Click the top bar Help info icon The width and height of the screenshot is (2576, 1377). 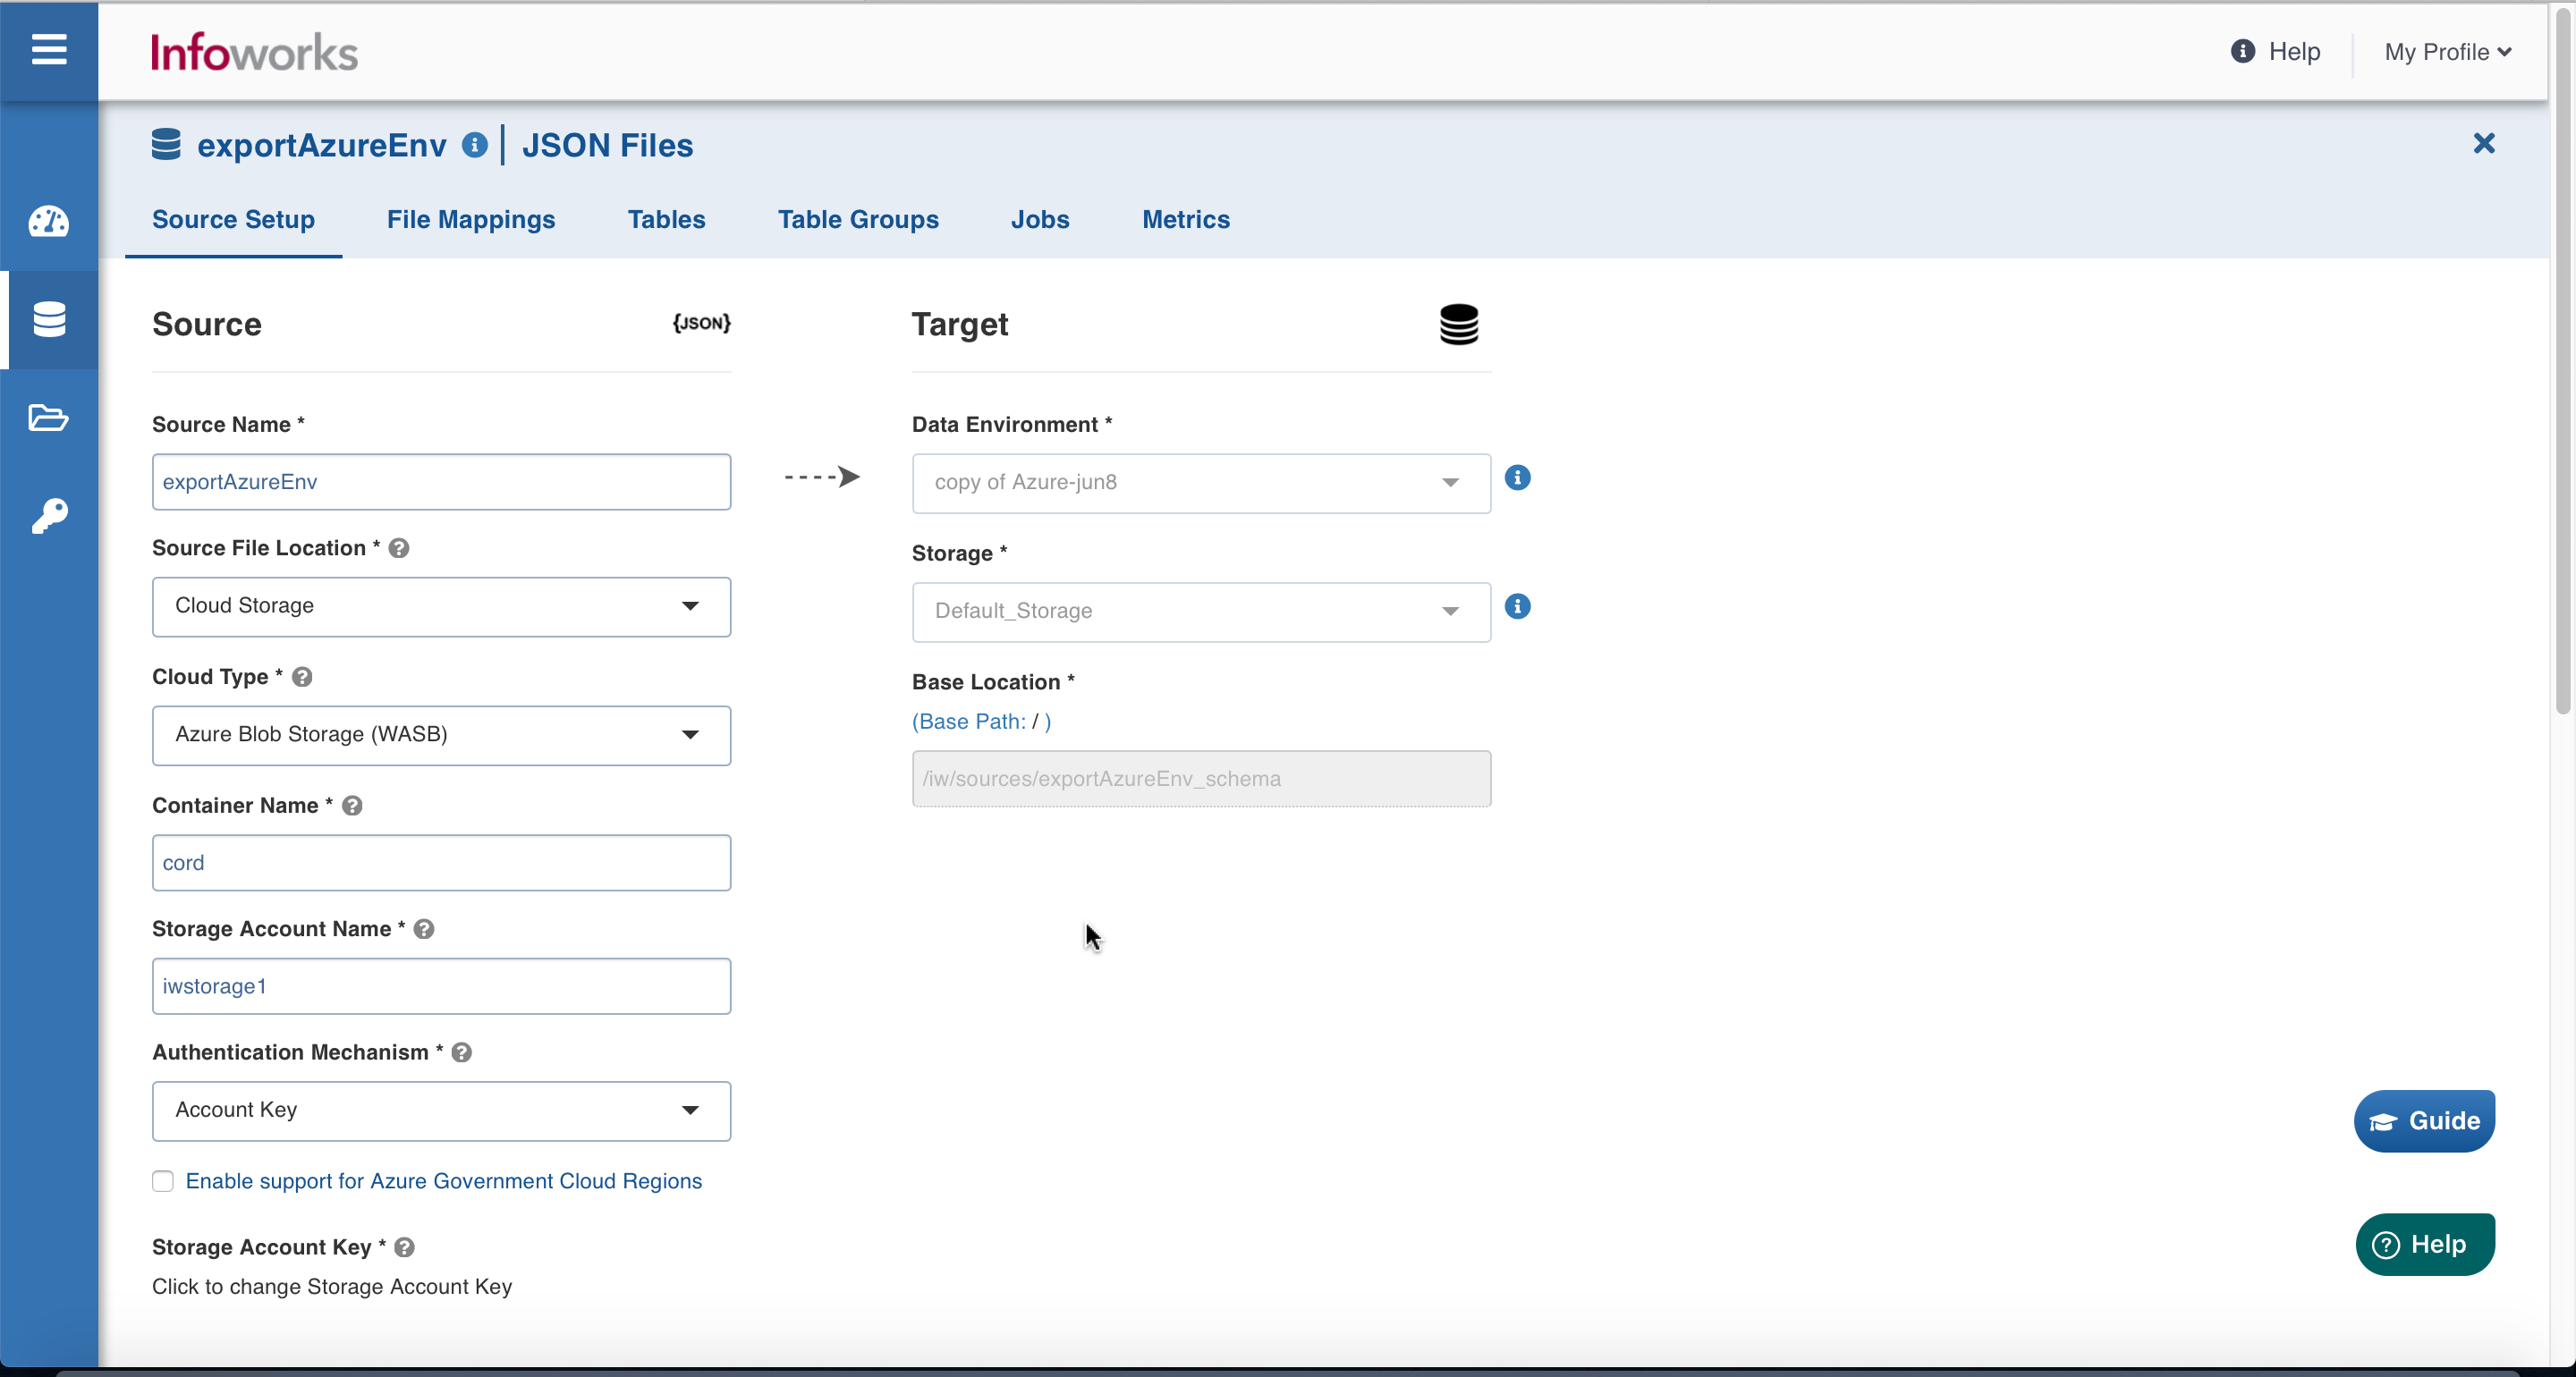coord(2242,51)
